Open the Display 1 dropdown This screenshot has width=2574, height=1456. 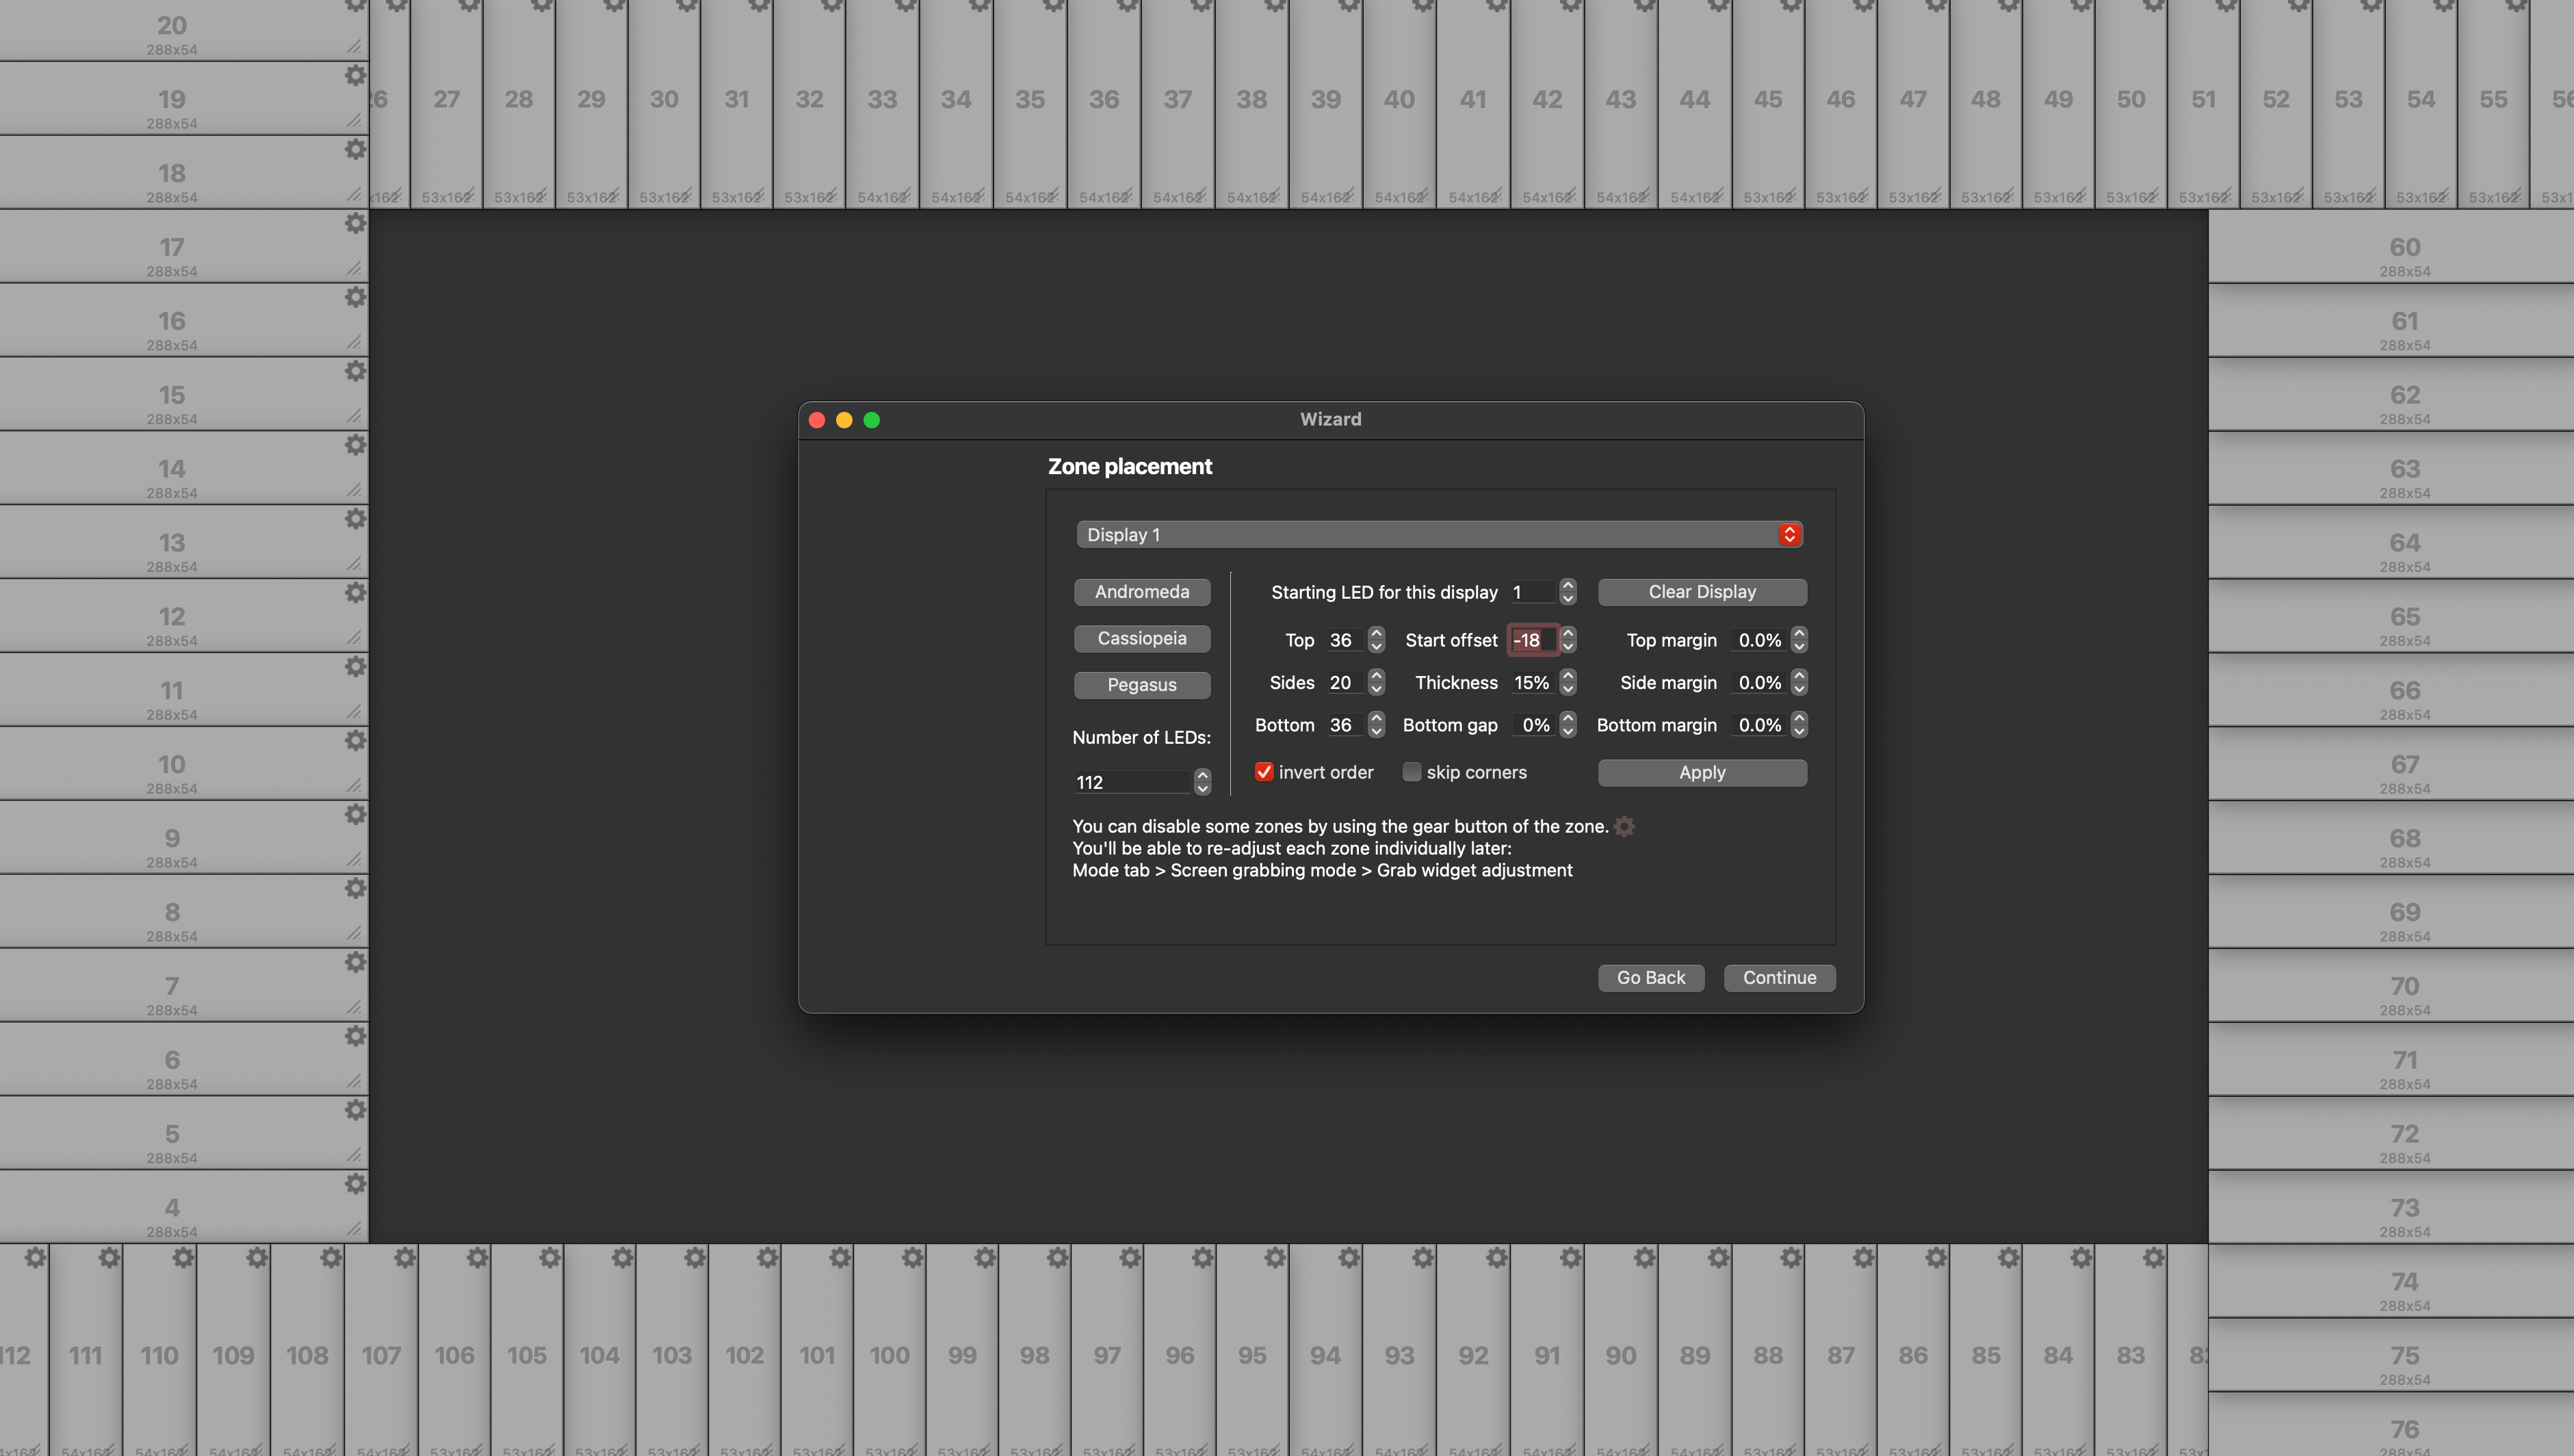[x=1439, y=534]
